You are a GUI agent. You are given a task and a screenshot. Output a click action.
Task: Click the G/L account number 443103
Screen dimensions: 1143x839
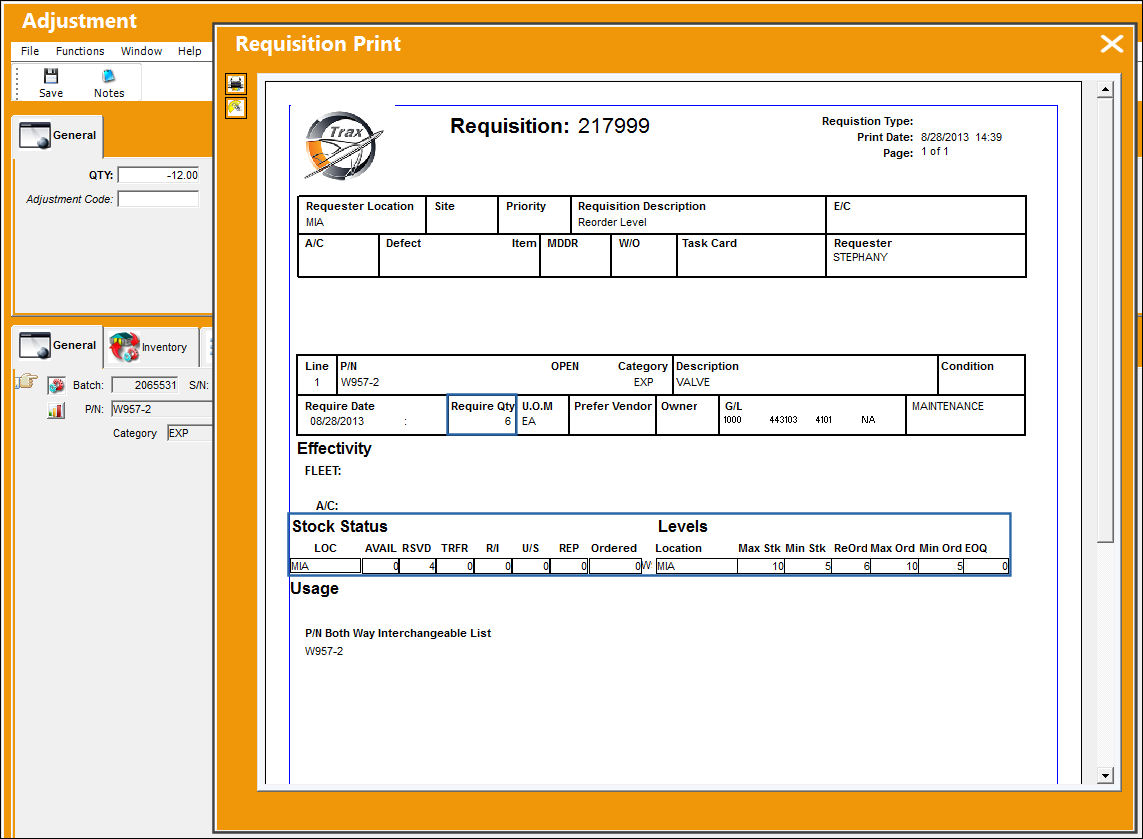[x=783, y=420]
